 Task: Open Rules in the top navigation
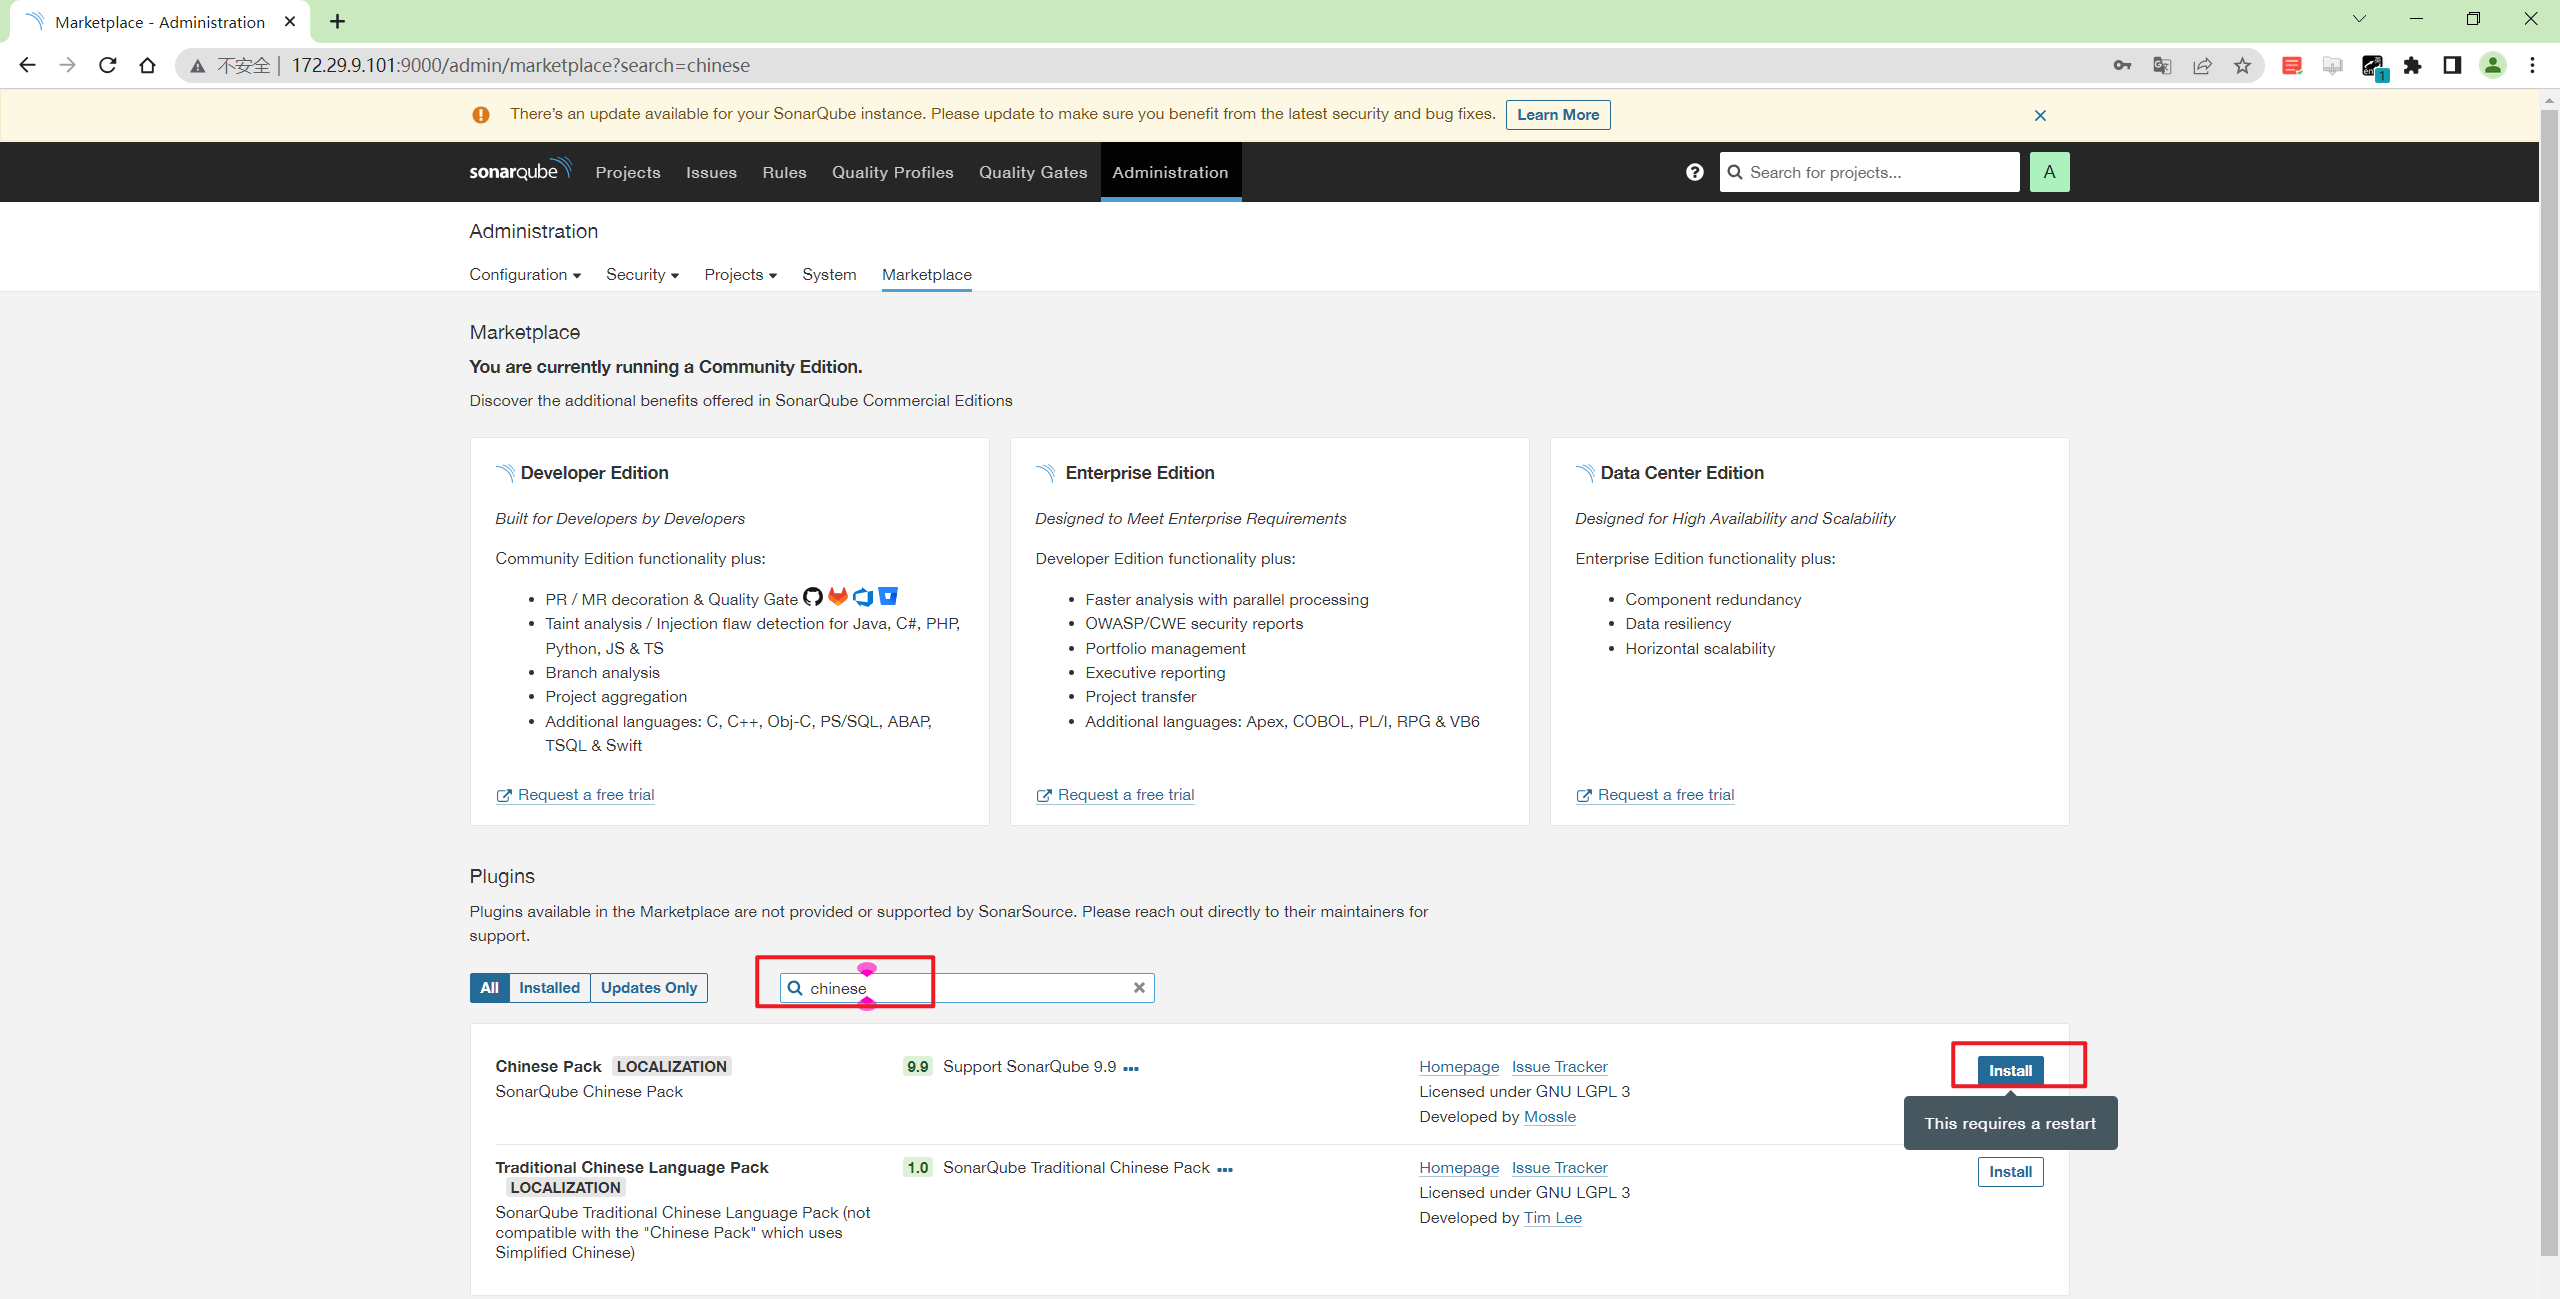coord(784,172)
